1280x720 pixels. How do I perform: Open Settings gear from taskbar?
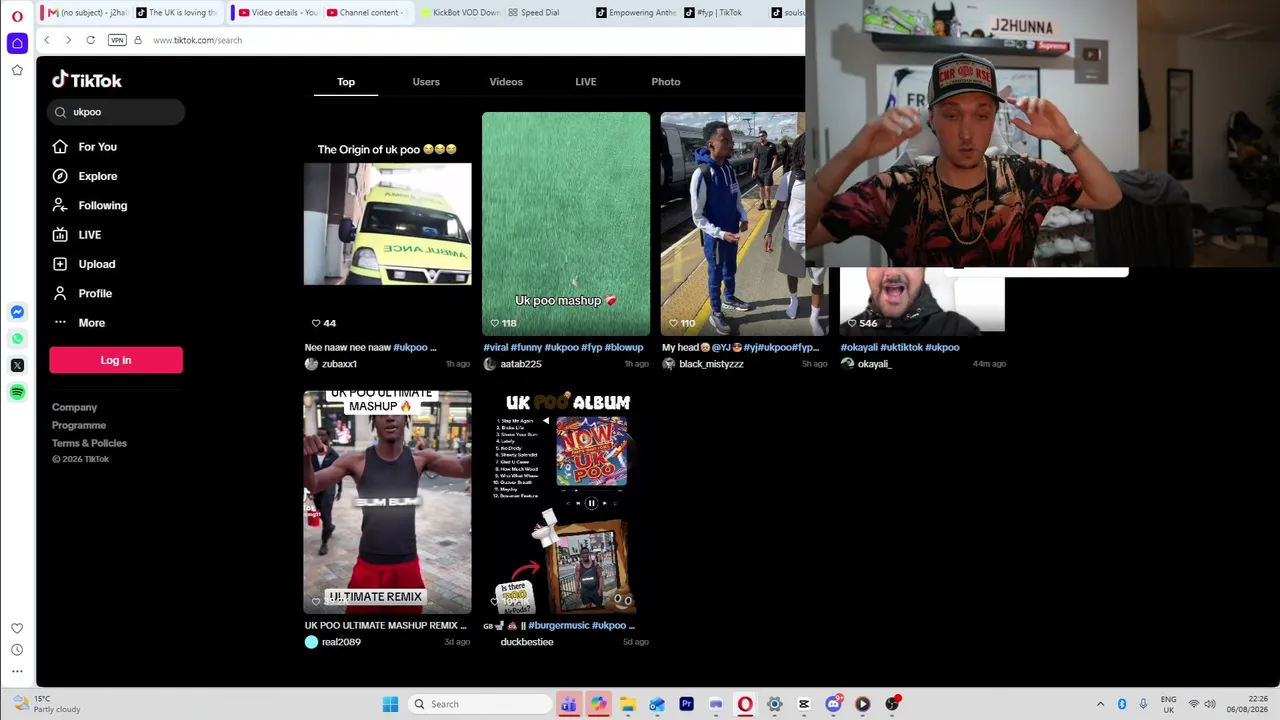click(774, 704)
